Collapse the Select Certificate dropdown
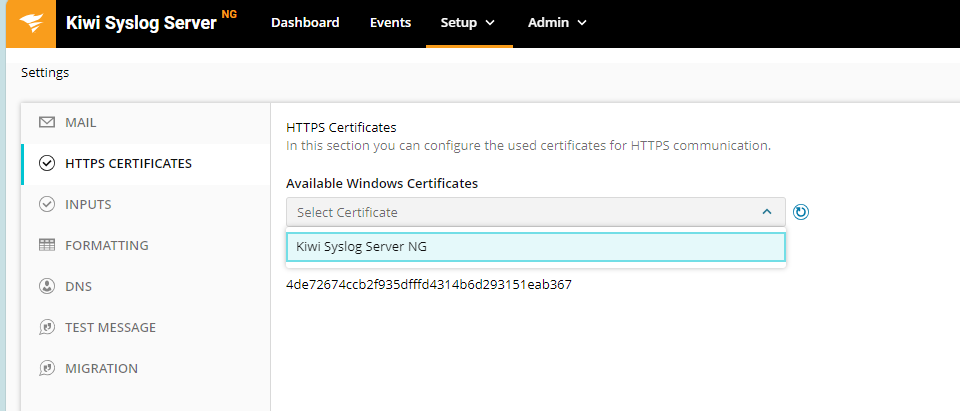This screenshot has width=960, height=411. click(x=536, y=212)
